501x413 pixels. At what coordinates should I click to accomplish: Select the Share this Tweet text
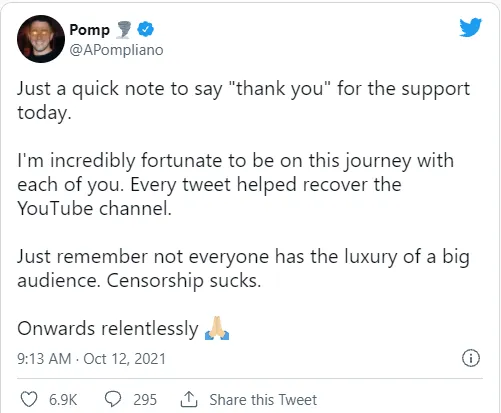[263, 400]
